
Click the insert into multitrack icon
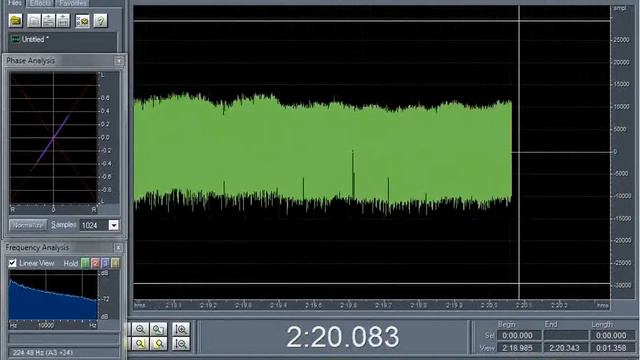point(49,20)
